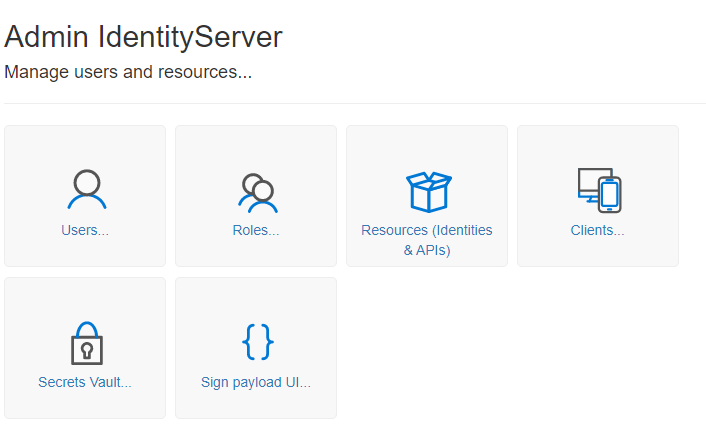This screenshot has width=706, height=435.
Task: Click the Sign payload curly braces icon
Action: tap(258, 342)
